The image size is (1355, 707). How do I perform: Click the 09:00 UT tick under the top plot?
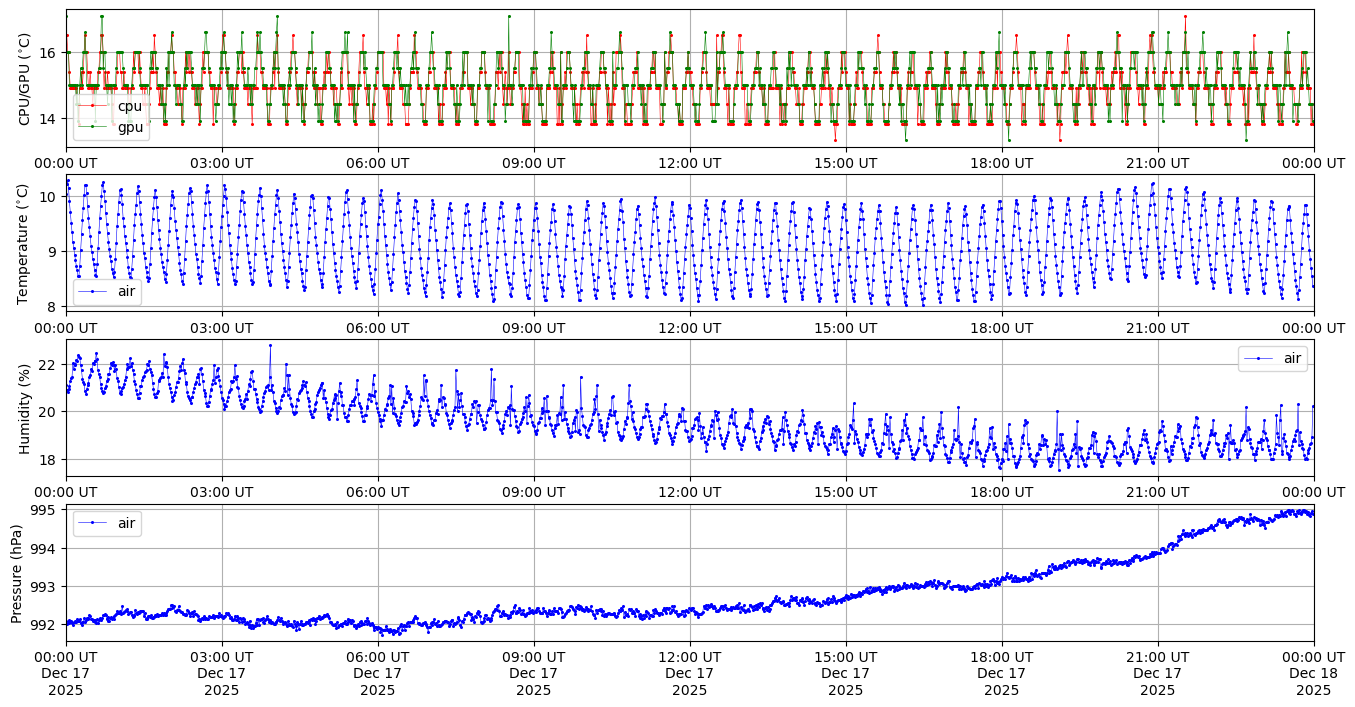(x=534, y=162)
